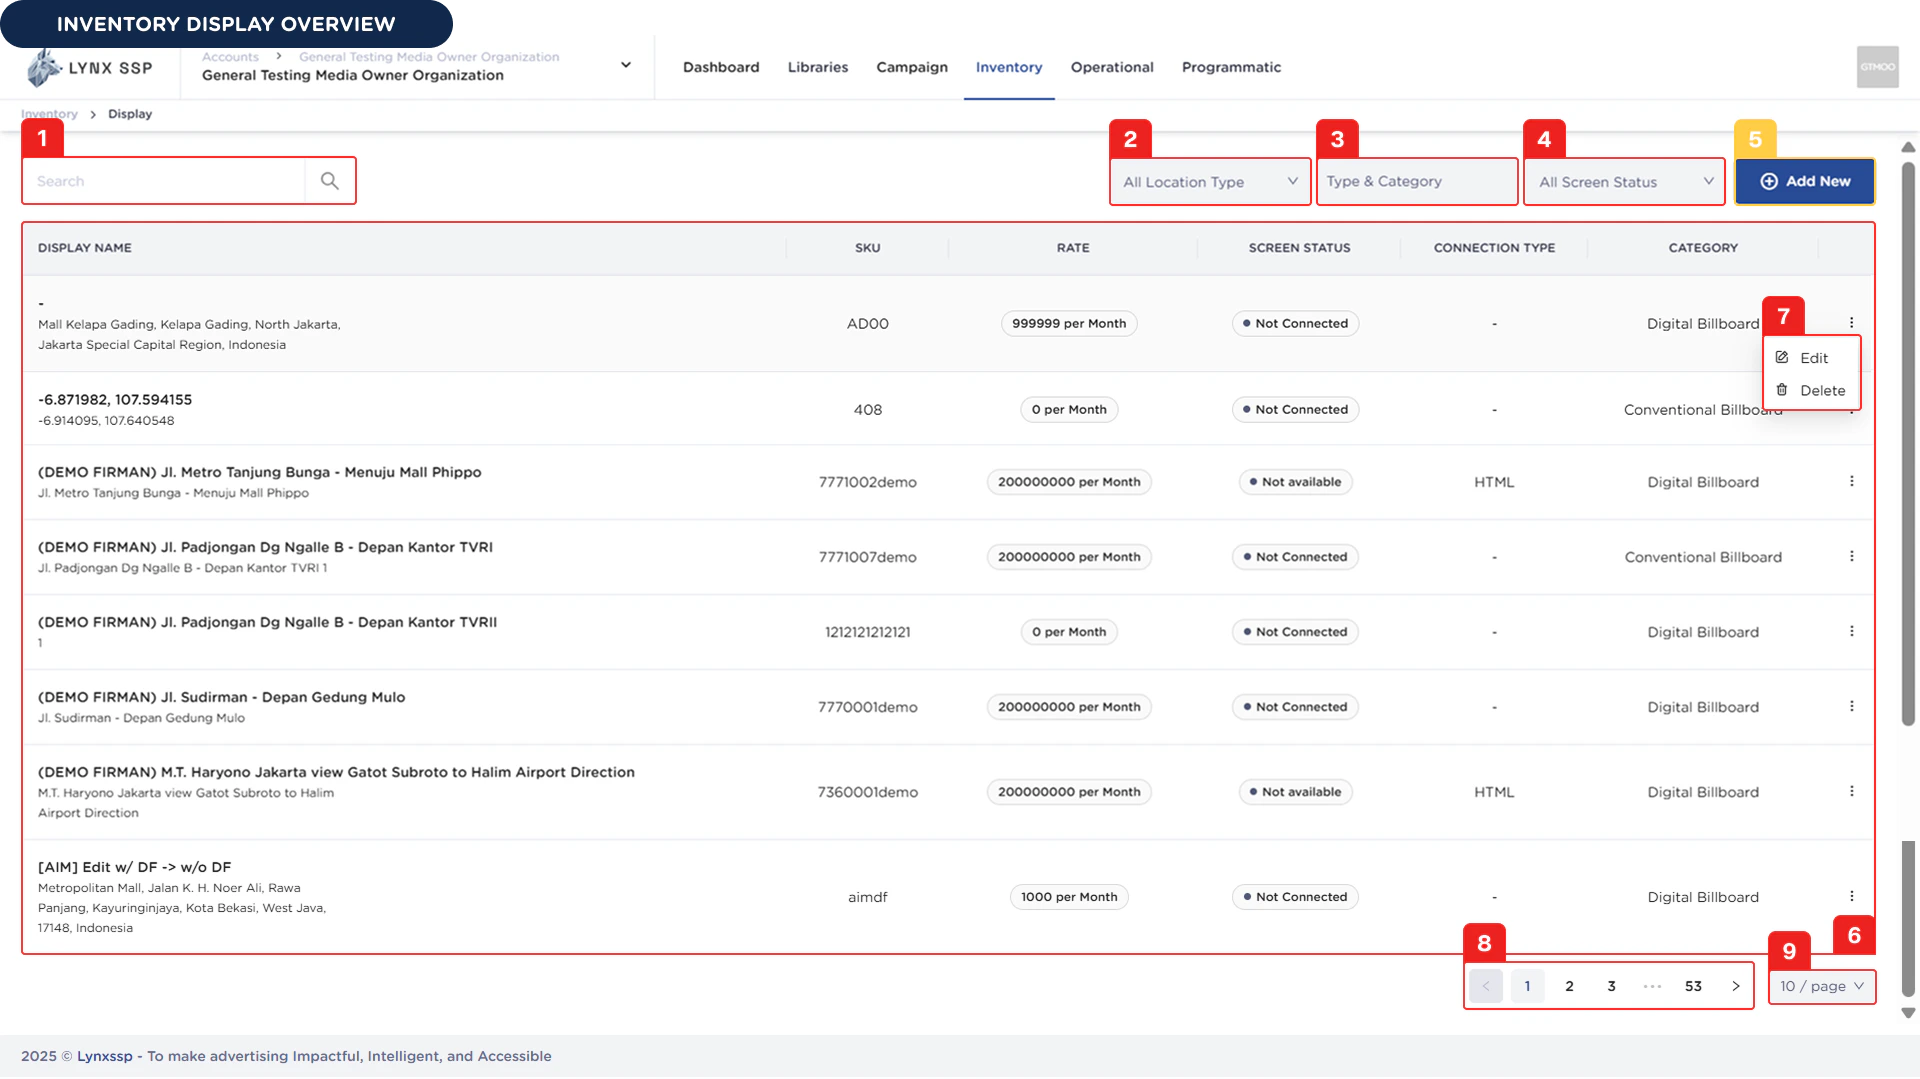Click previous page arrow in pagination
1920x1079 pixels.
[1486, 986]
